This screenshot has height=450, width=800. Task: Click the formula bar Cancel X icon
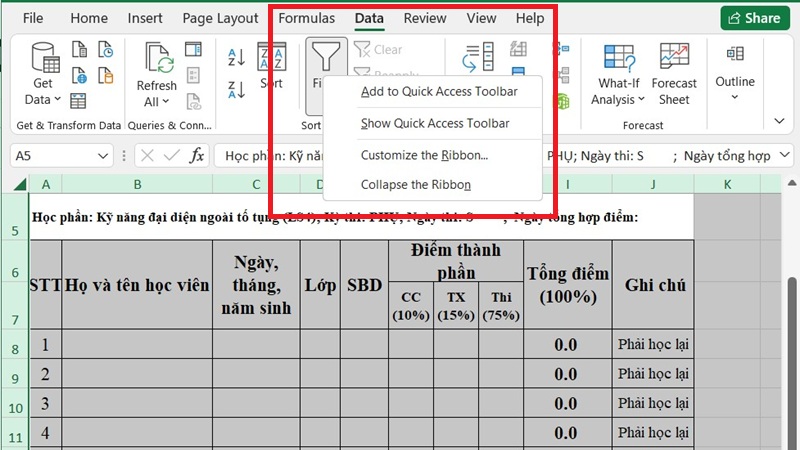pyautogui.click(x=147, y=156)
